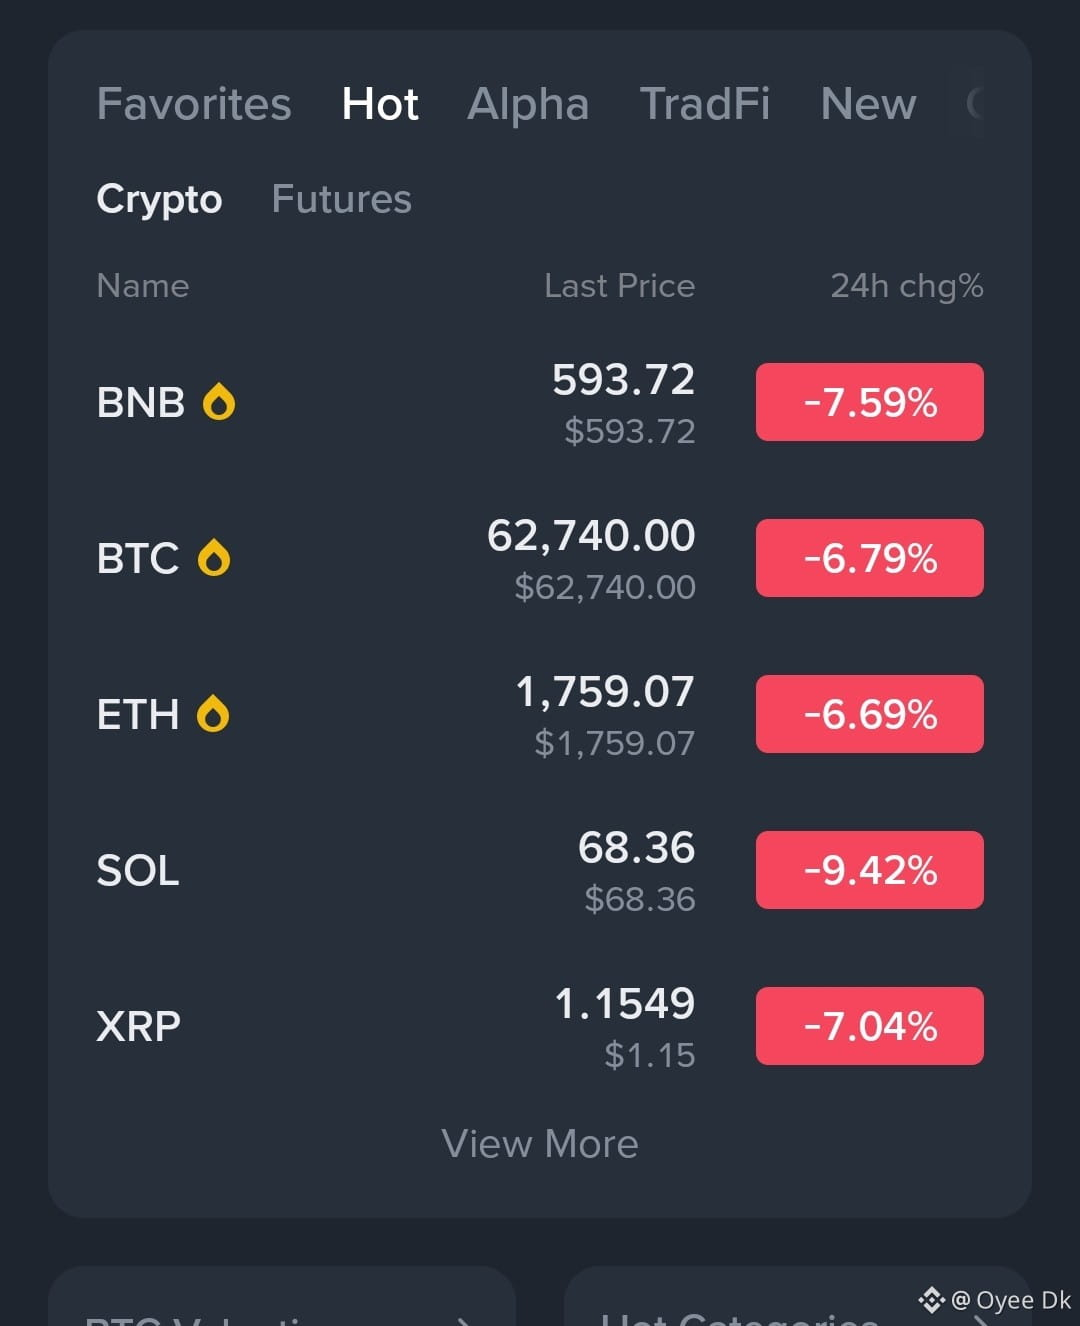Switch to the Favorites tab
1080x1326 pixels.
(194, 104)
